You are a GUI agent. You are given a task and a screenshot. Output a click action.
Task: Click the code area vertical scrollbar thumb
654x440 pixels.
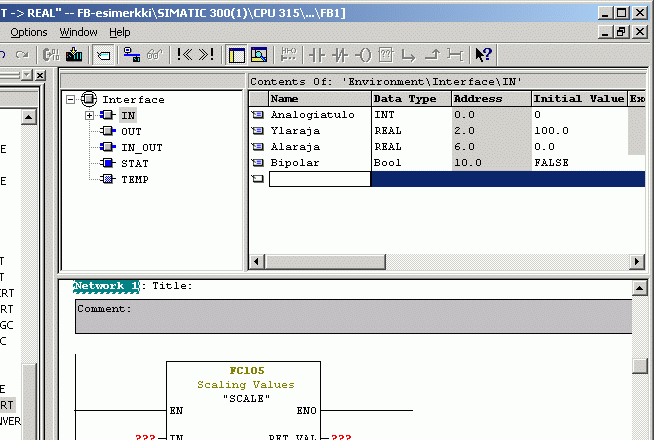click(640, 366)
